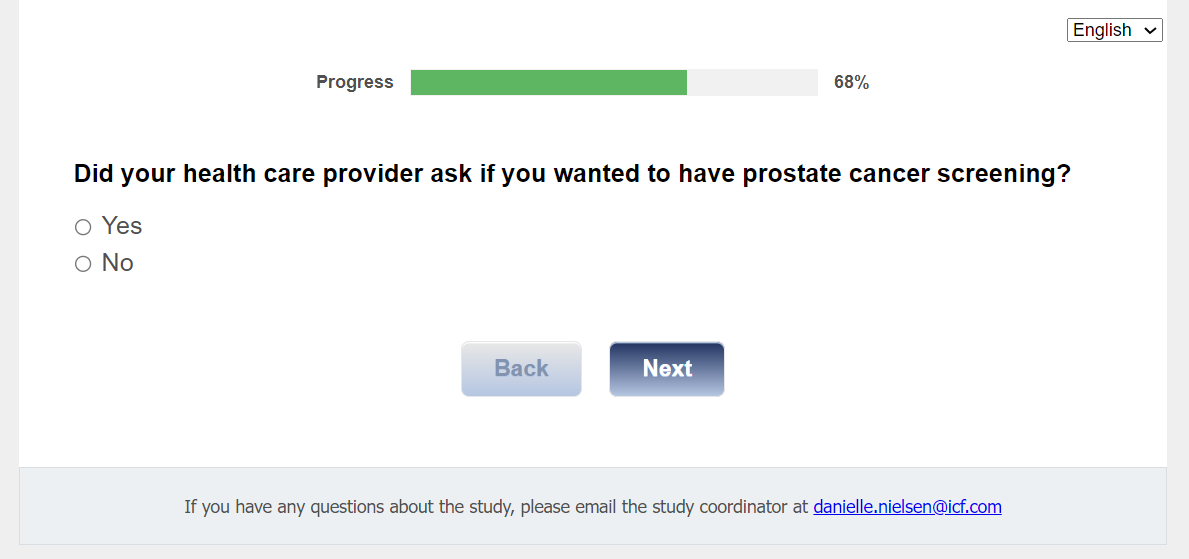1189x559 pixels.
Task: Click the word "English" in the language selector
Action: coord(1102,30)
